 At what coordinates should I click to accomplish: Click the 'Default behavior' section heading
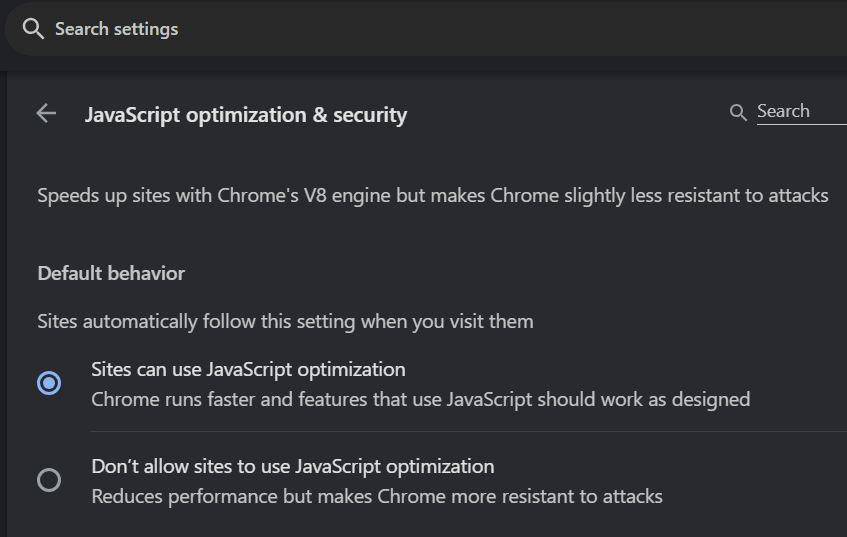point(111,273)
